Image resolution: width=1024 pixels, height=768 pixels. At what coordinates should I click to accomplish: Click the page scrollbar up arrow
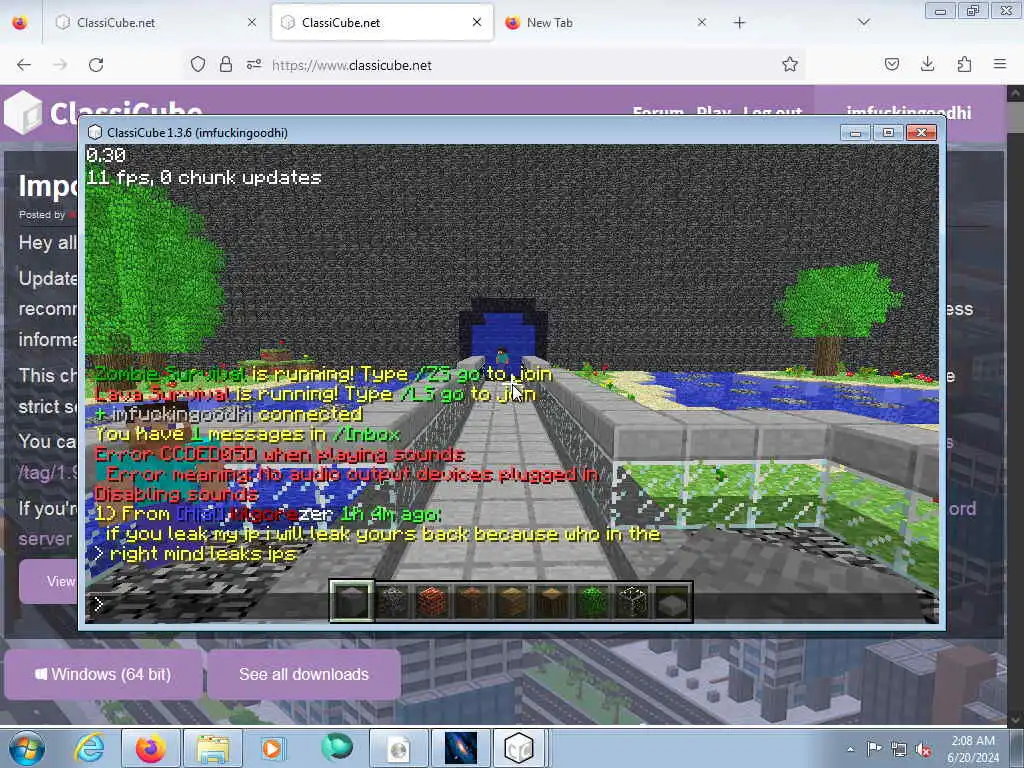(1015, 93)
